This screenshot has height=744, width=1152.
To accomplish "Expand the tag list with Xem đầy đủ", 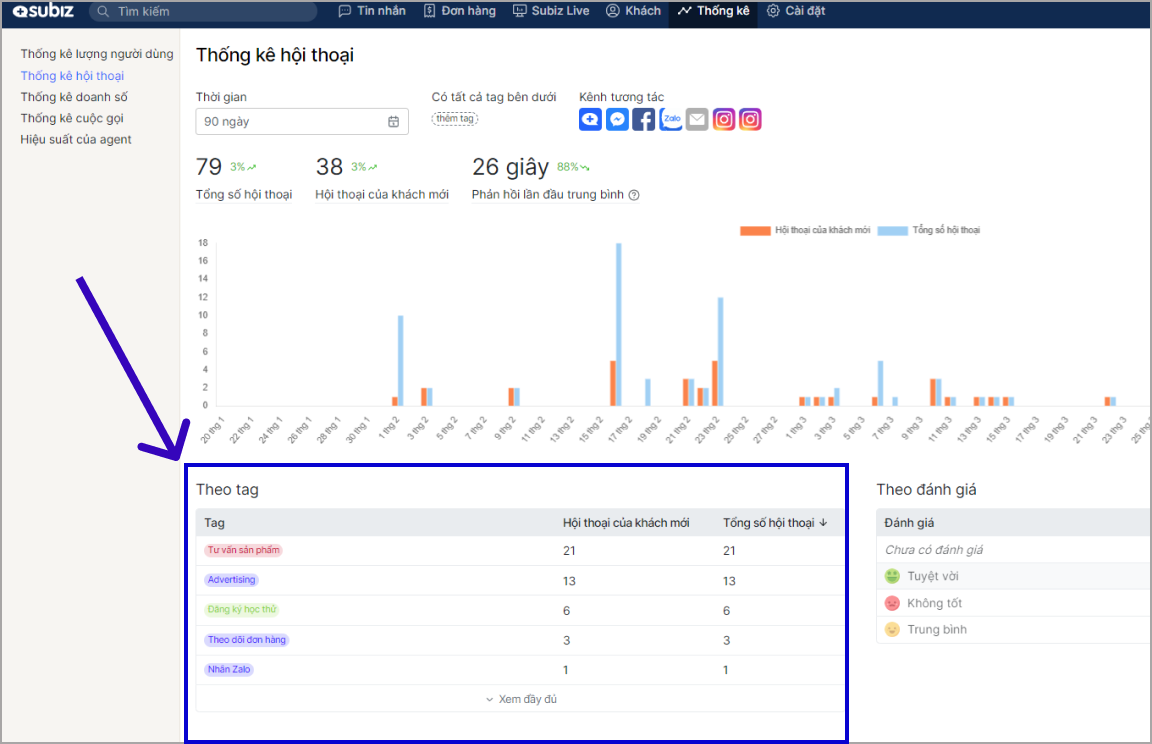I will pyautogui.click(x=521, y=699).
